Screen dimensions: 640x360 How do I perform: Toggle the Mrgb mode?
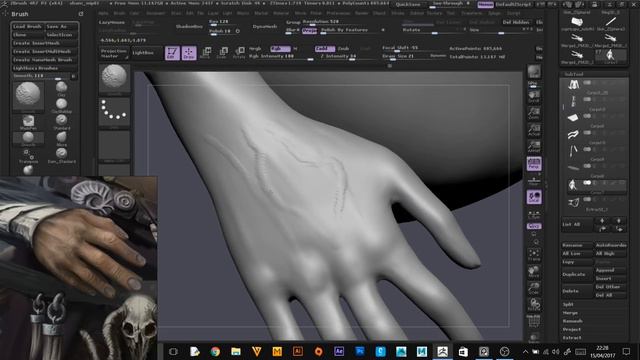click(255, 49)
